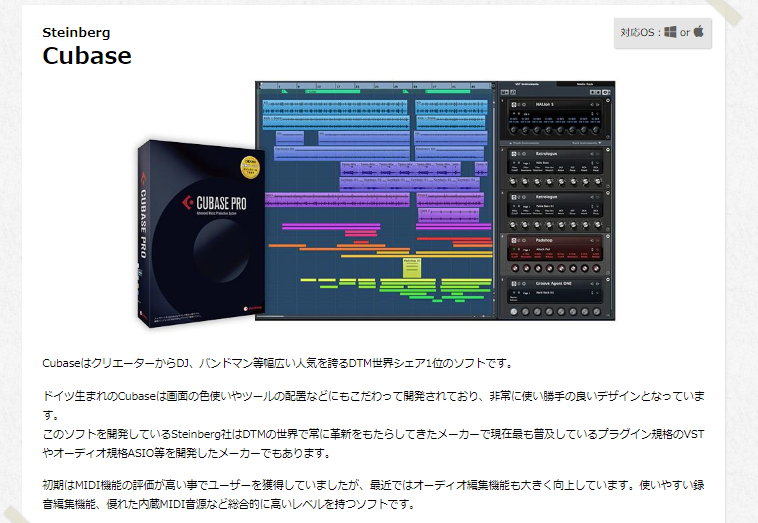The width and height of the screenshot is (758, 523).
Task: Select the VST Instruments tab in the picture
Action: coord(527,84)
